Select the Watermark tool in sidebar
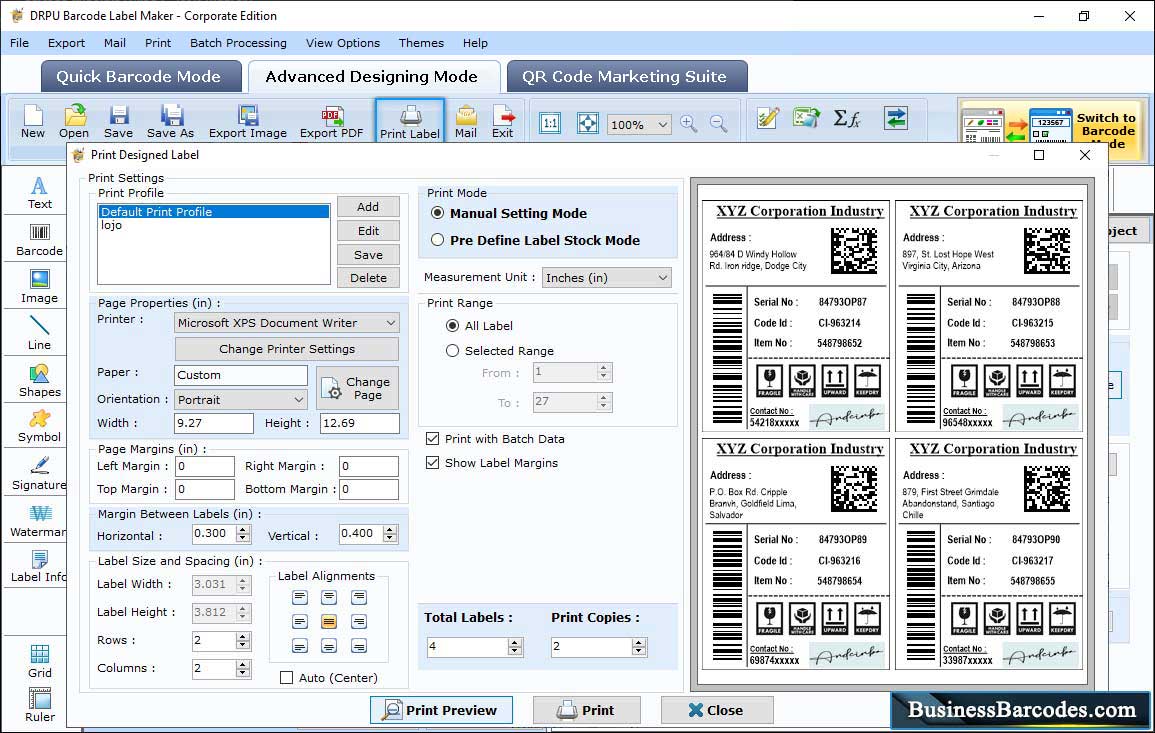Image resolution: width=1155 pixels, height=733 pixels. (38, 521)
